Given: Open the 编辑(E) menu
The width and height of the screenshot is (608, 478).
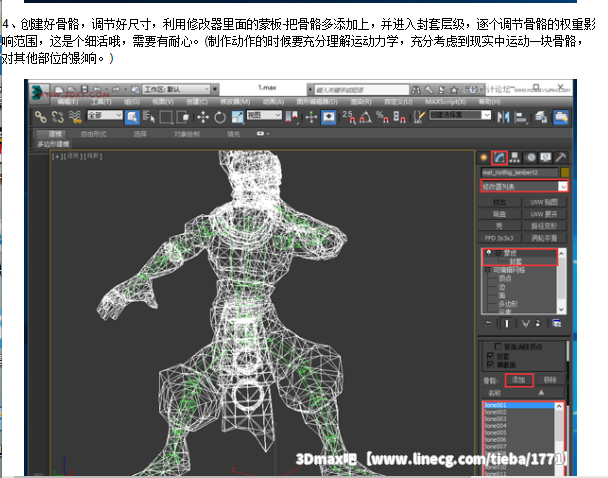Looking at the screenshot, I should [67, 102].
